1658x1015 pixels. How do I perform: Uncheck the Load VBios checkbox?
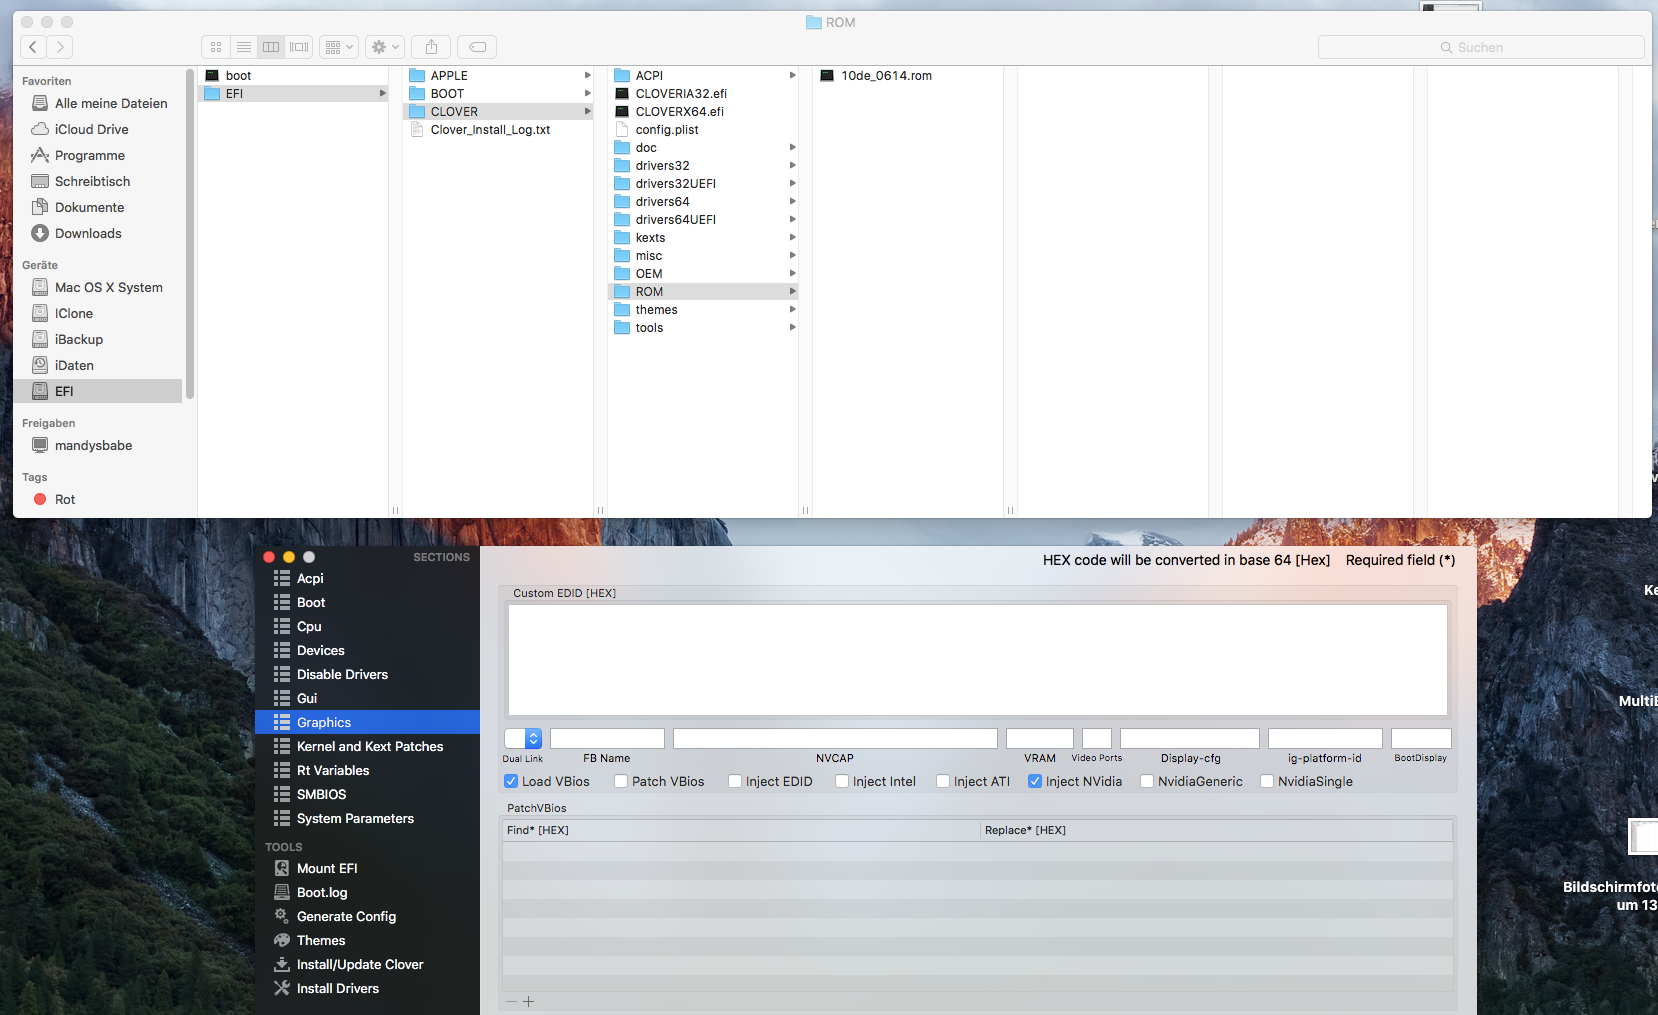click(x=511, y=781)
